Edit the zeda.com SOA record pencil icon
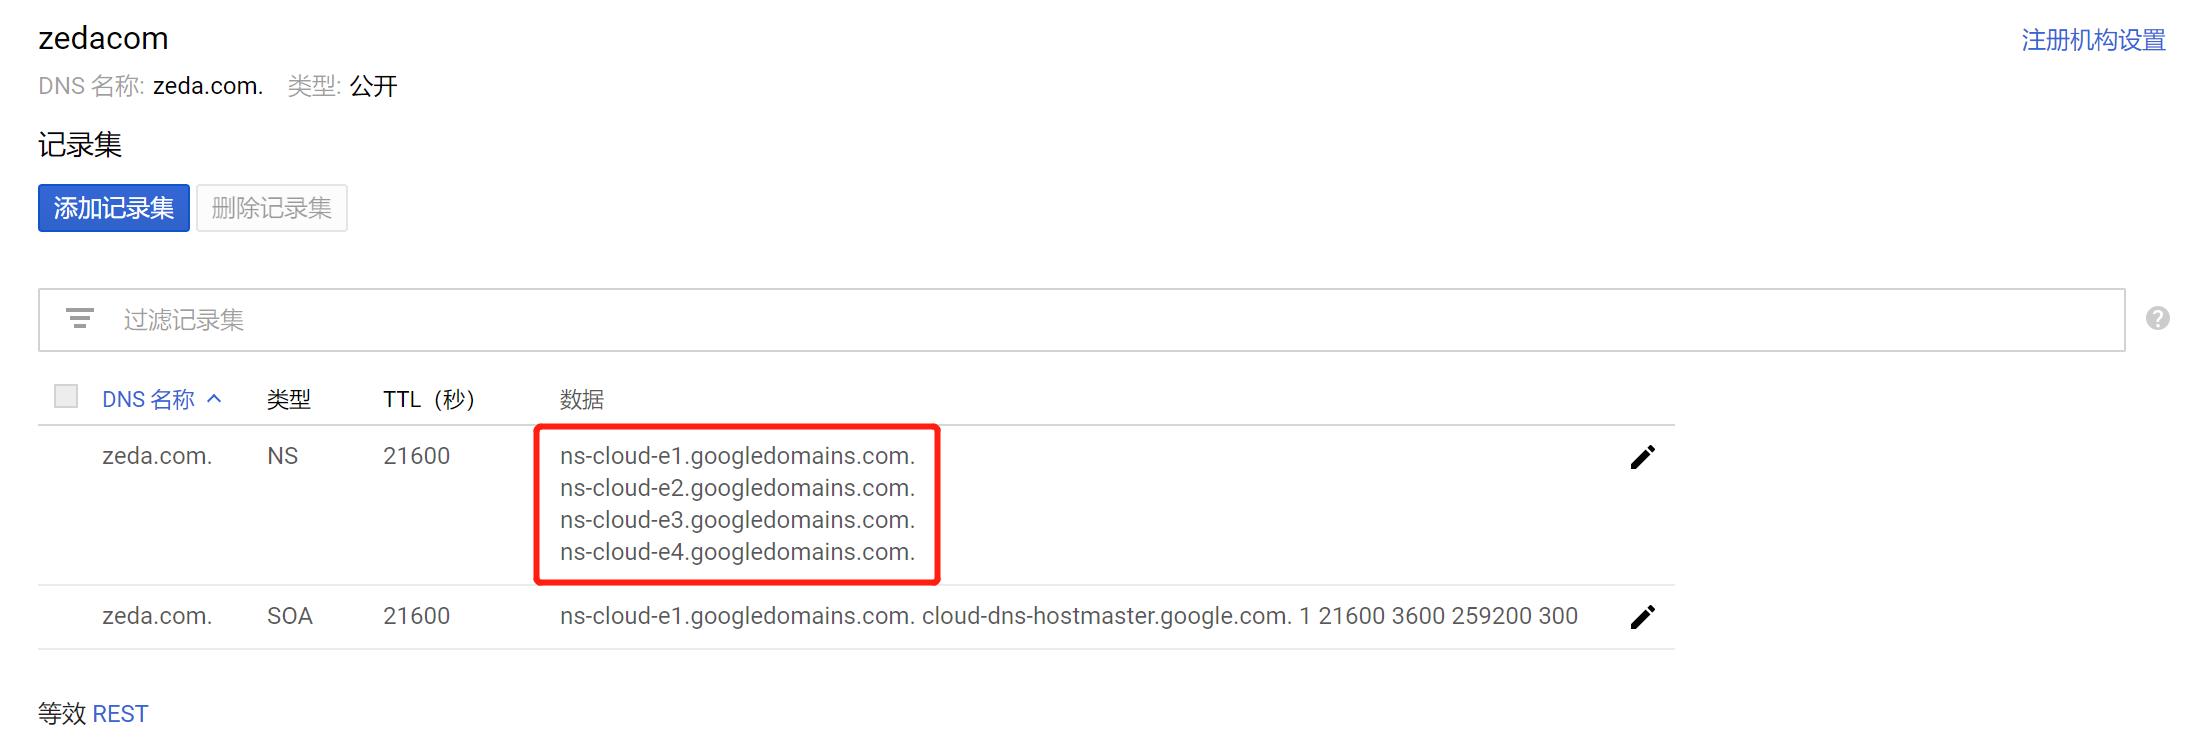Image resolution: width=2196 pixels, height=754 pixels. [1642, 617]
